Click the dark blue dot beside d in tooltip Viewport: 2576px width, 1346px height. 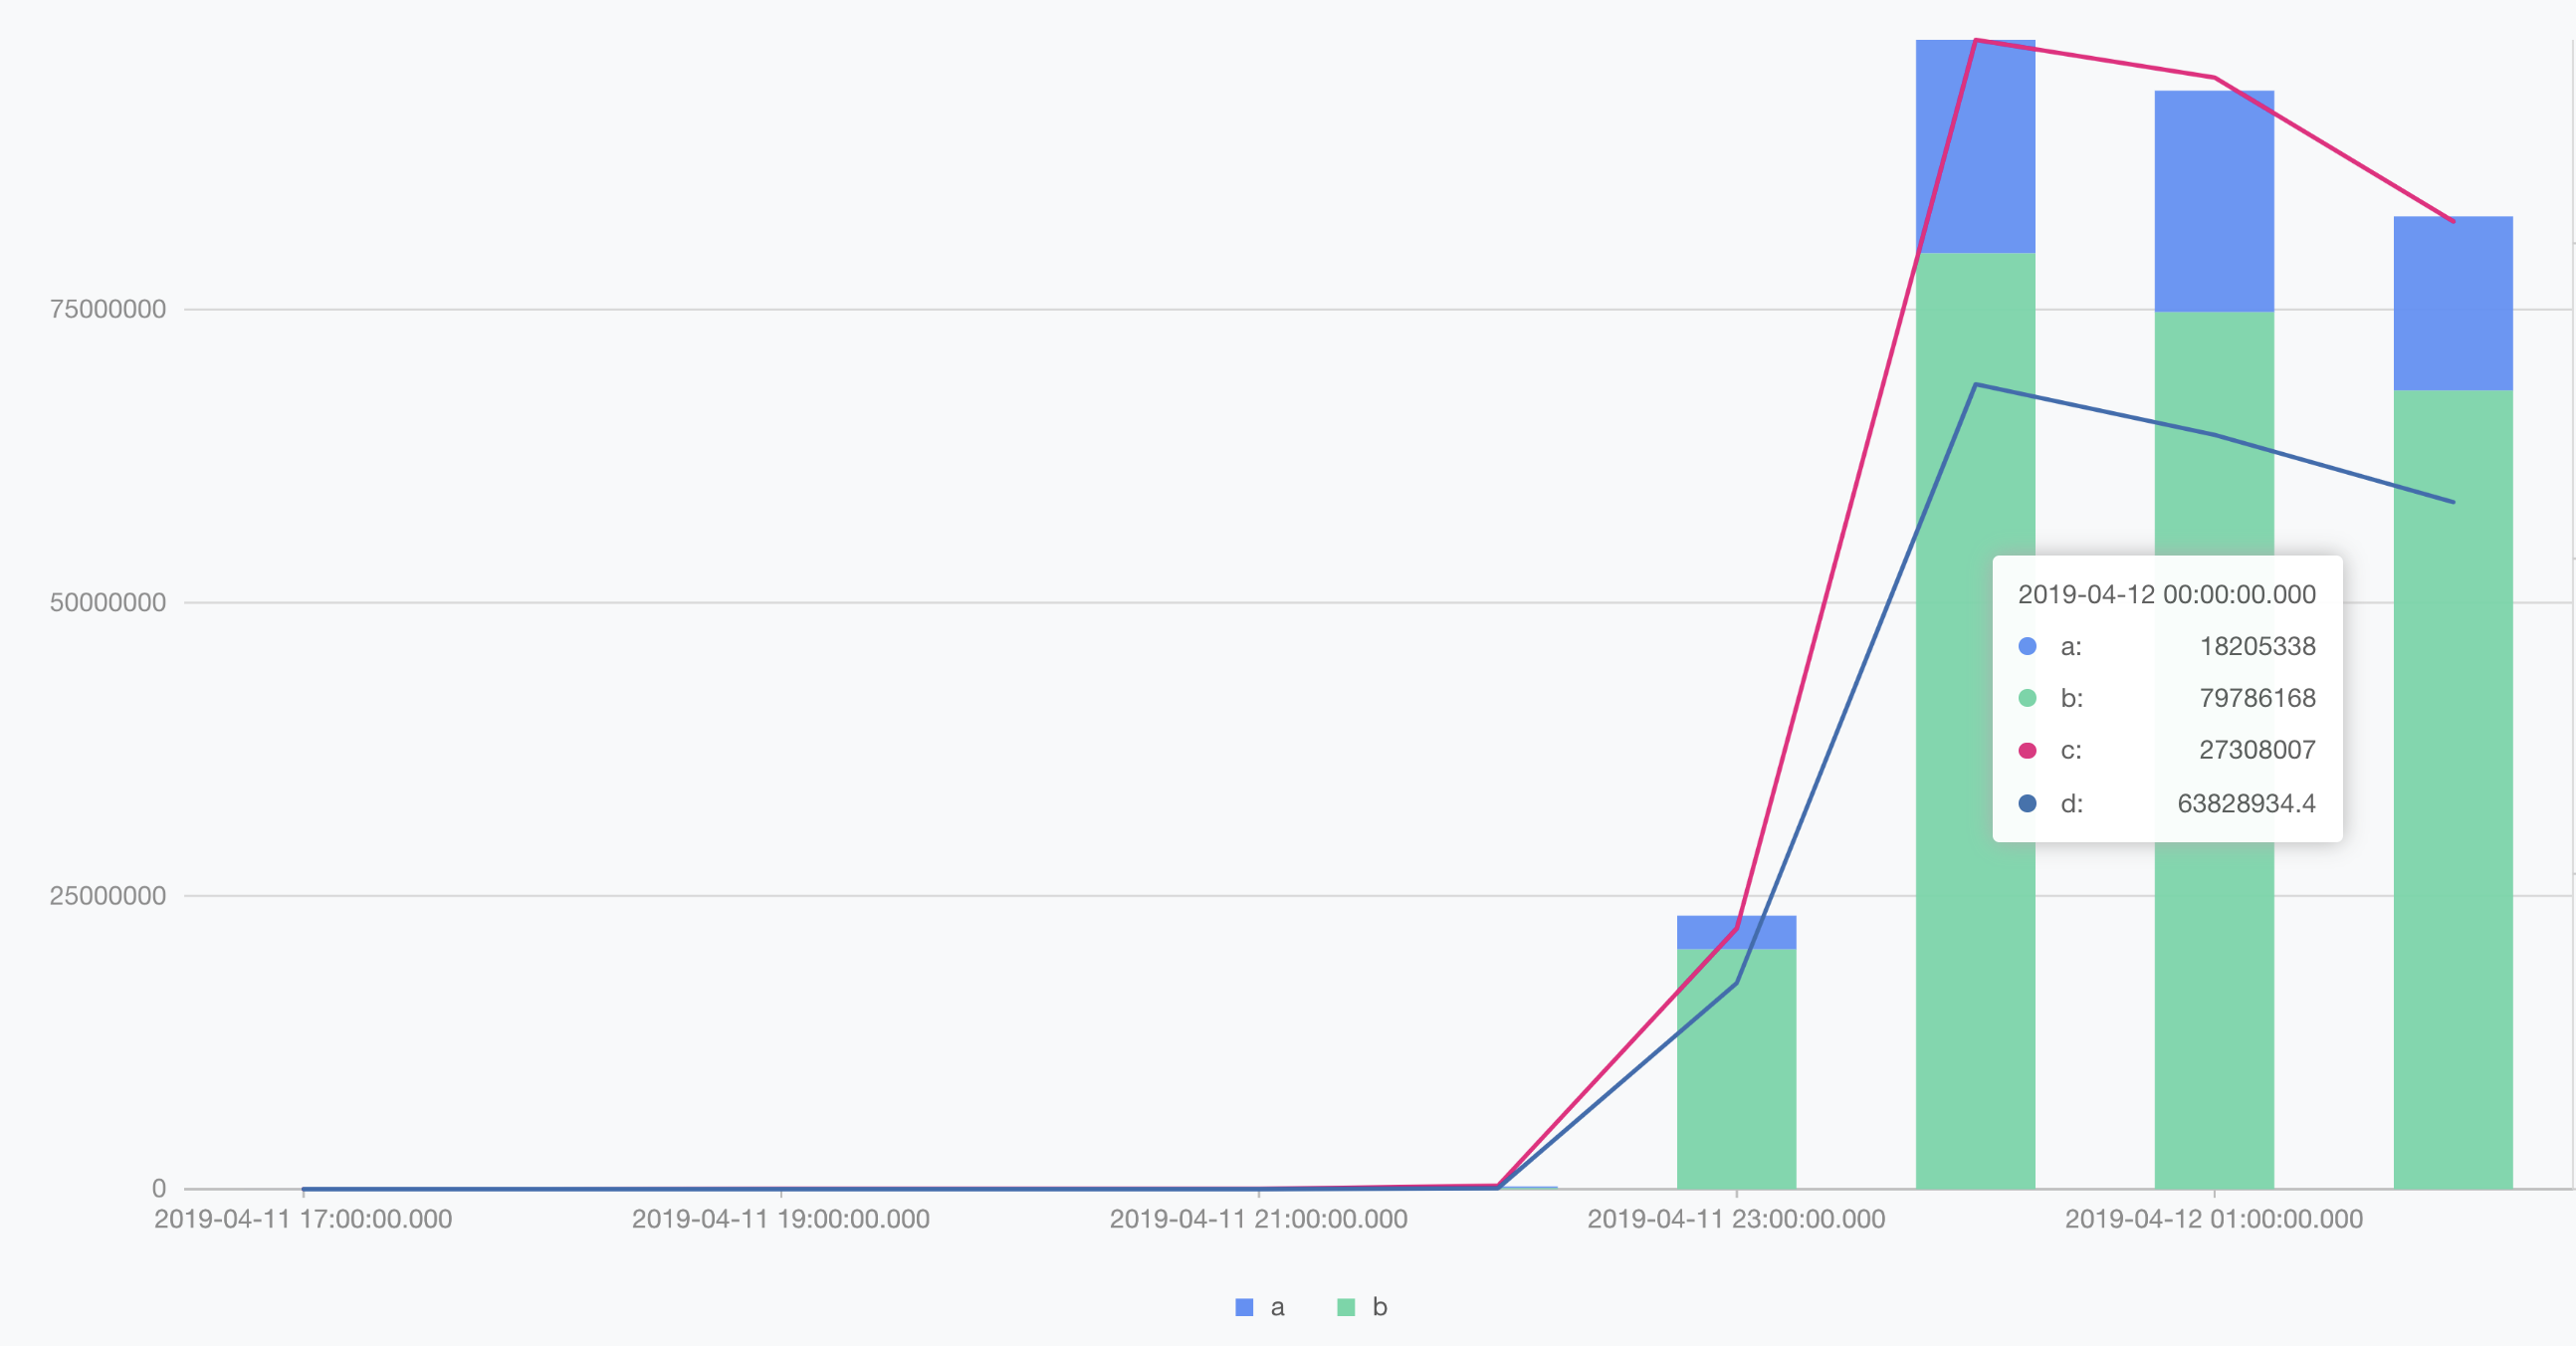pyautogui.click(x=2027, y=803)
